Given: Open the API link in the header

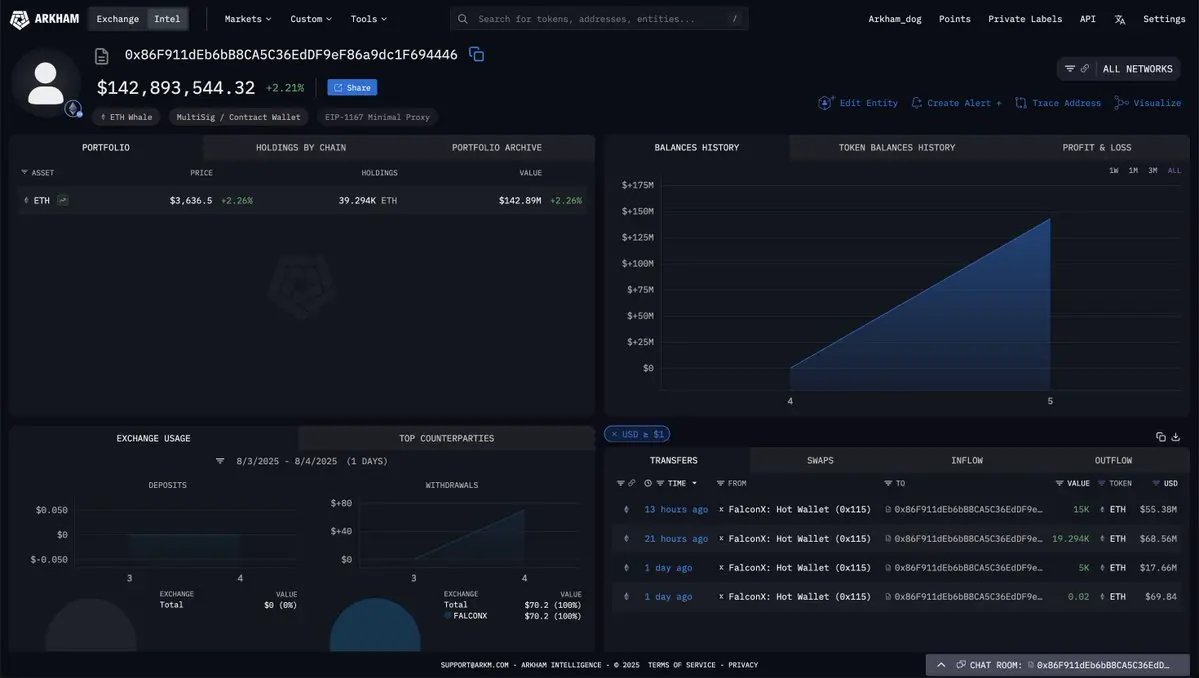Looking at the screenshot, I should pos(1087,19).
